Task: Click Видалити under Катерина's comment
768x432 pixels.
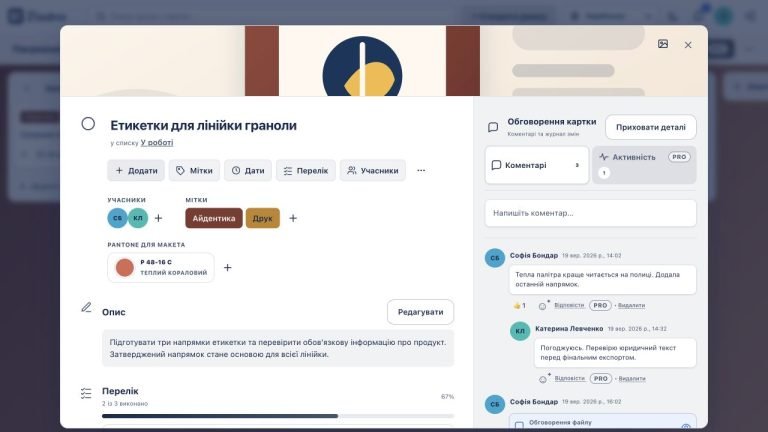Action: (x=632, y=379)
